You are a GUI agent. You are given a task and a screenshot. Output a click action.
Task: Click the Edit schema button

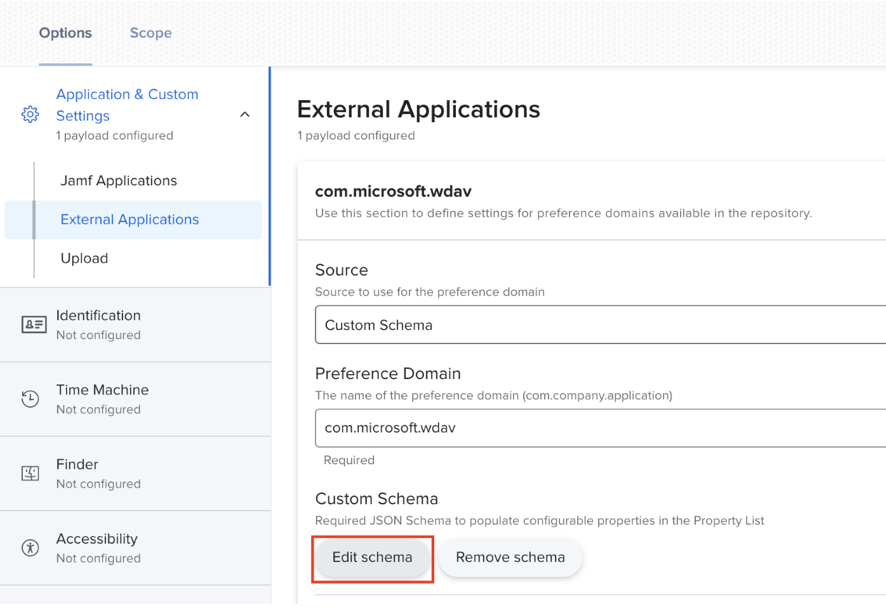tap(372, 558)
